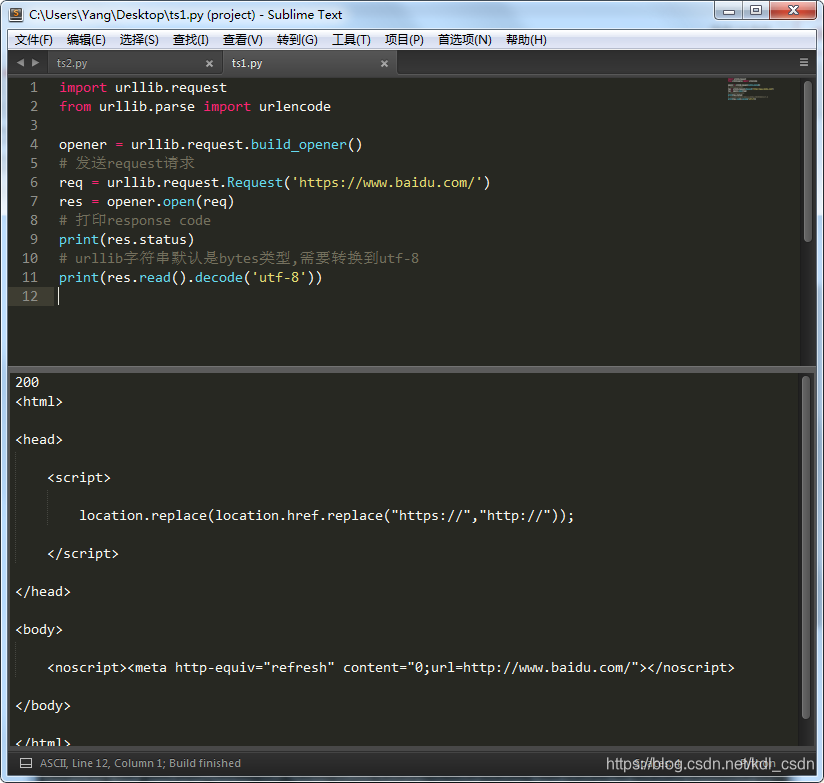824x783 pixels.
Task: Open the 帮助(H) menu
Action: [526, 40]
